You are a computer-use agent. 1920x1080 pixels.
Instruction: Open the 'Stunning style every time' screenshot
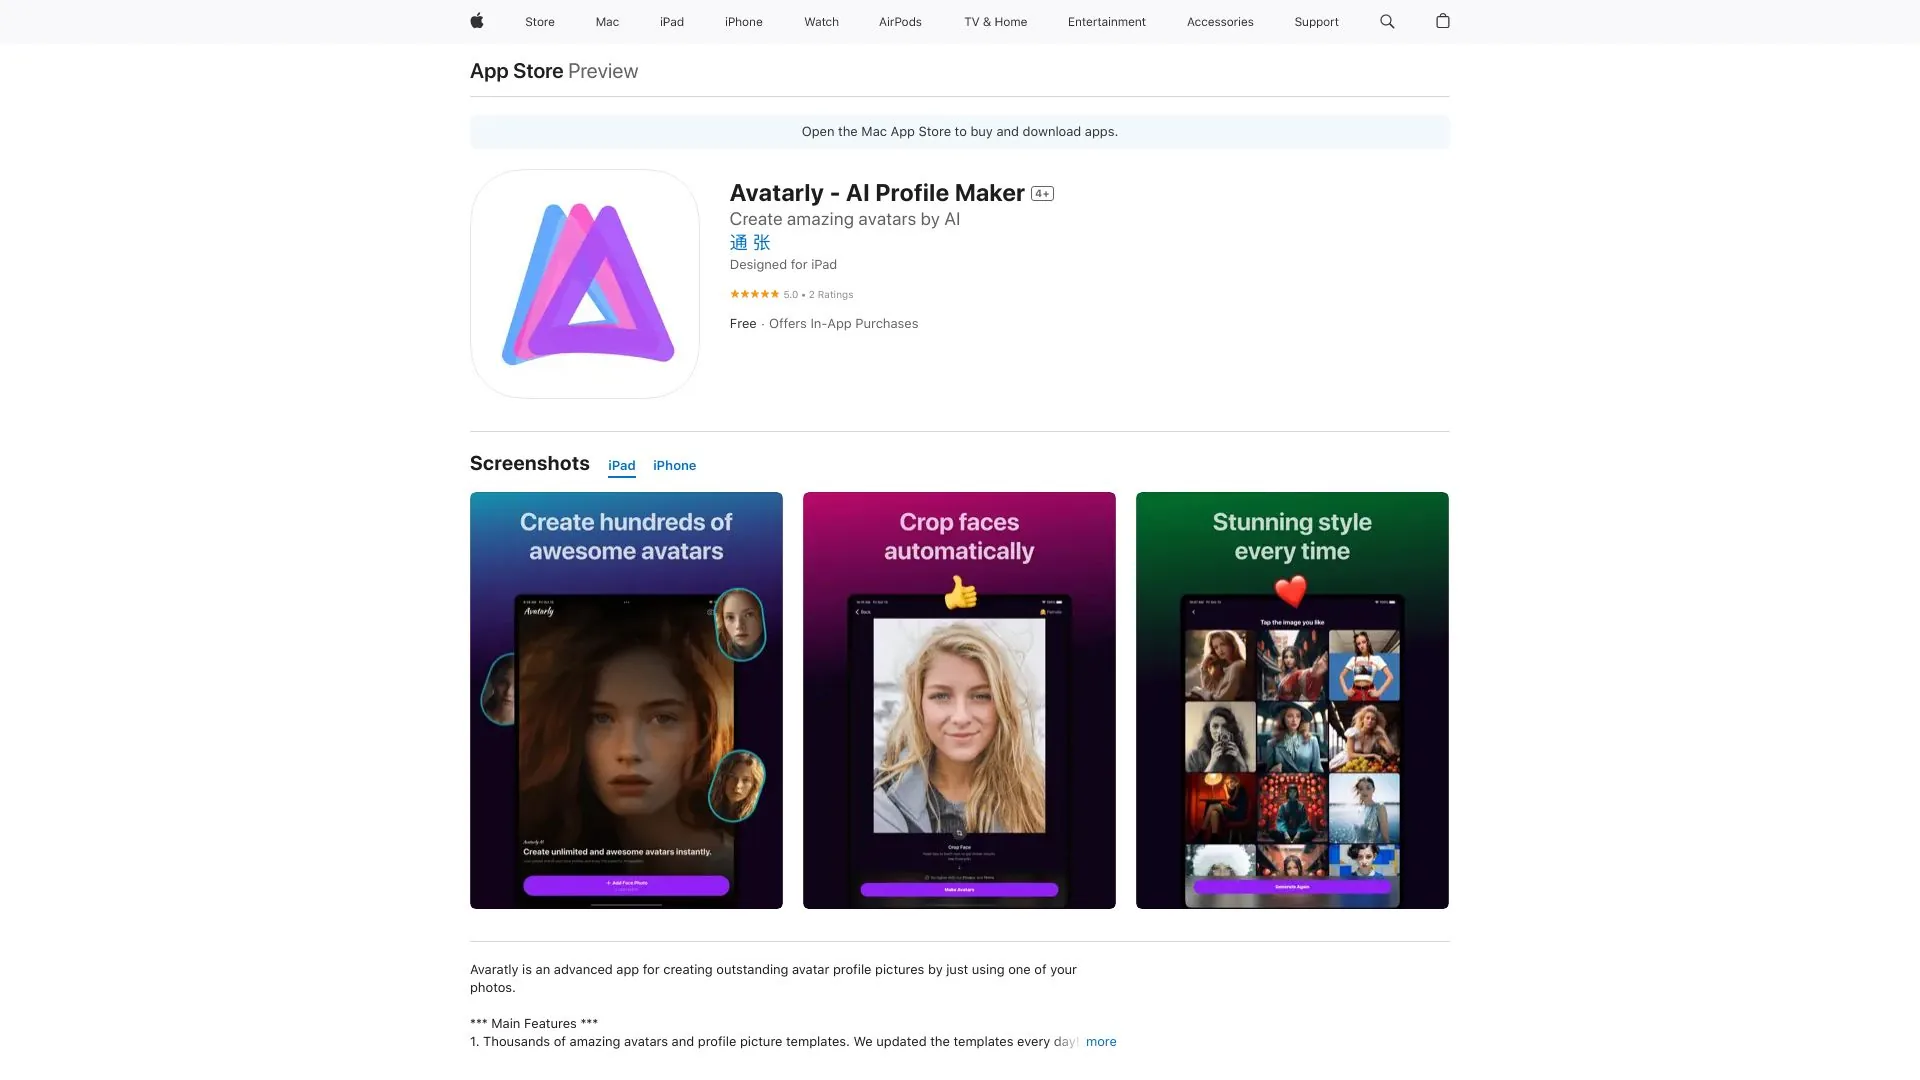click(x=1292, y=700)
